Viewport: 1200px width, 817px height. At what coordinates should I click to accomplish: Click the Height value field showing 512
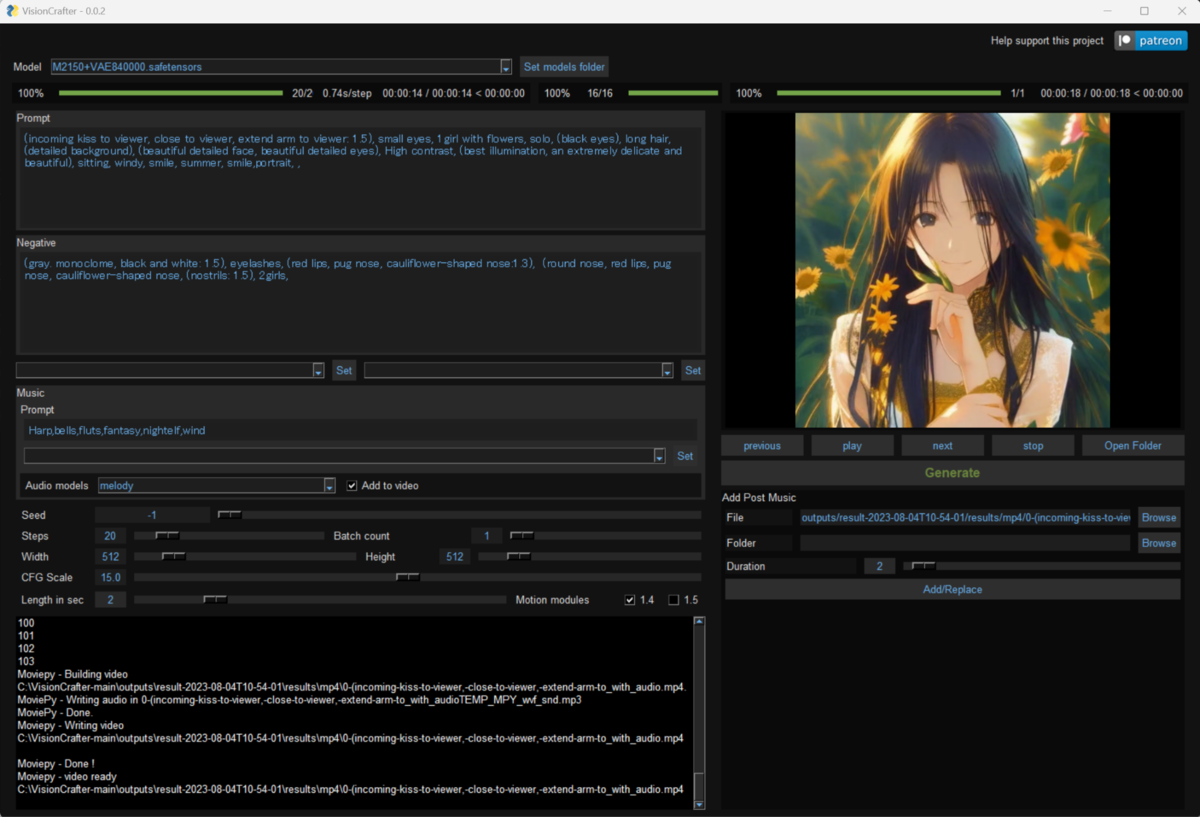pyautogui.click(x=455, y=557)
